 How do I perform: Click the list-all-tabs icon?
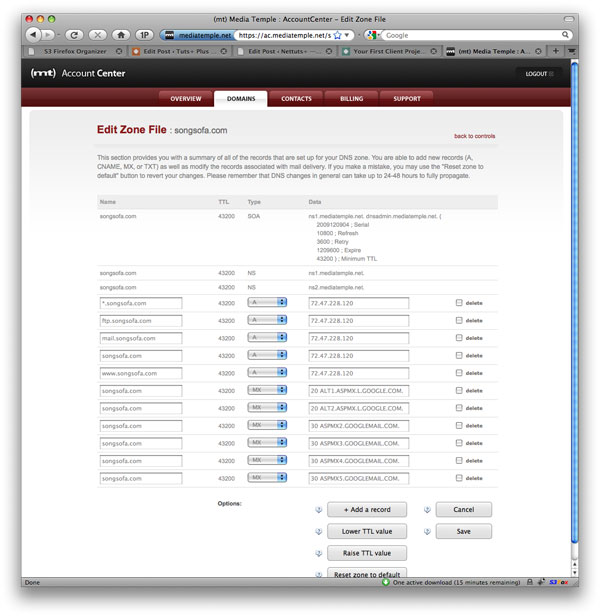click(571, 51)
